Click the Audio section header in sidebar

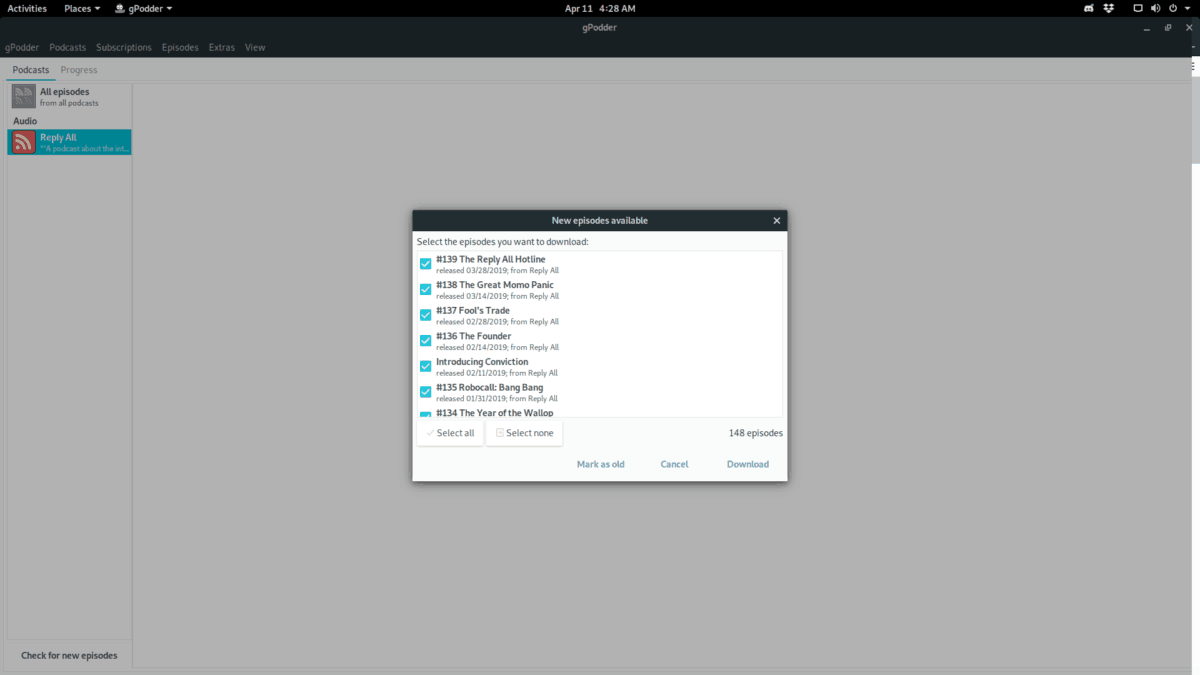pos(25,121)
